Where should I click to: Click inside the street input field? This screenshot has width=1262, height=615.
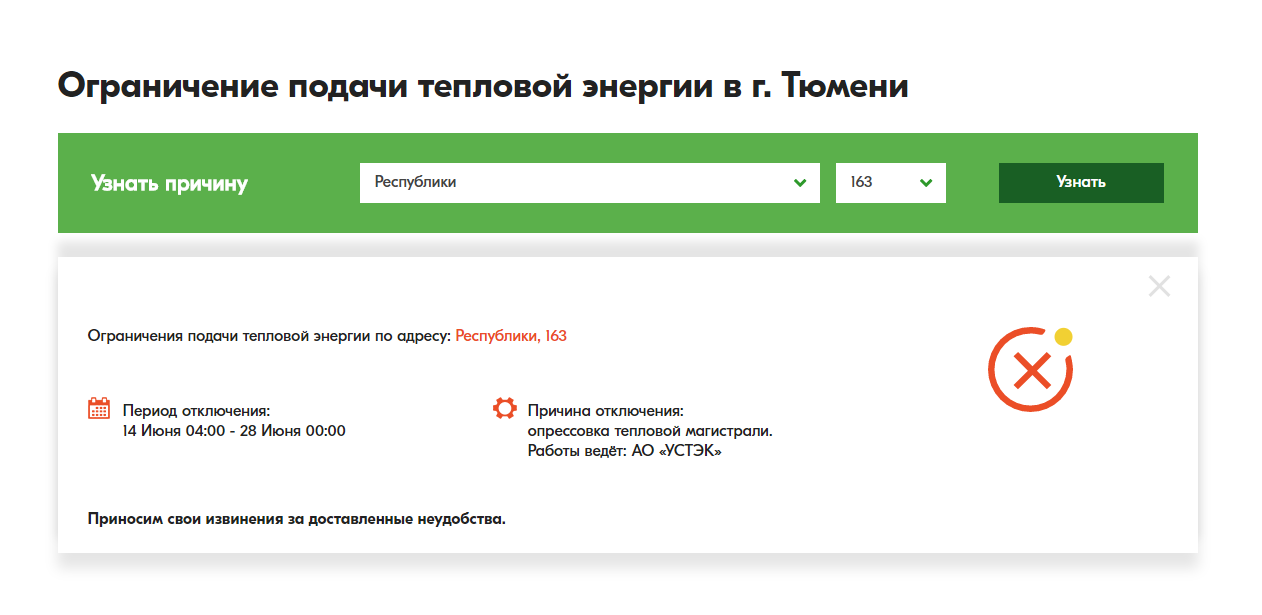[550, 183]
